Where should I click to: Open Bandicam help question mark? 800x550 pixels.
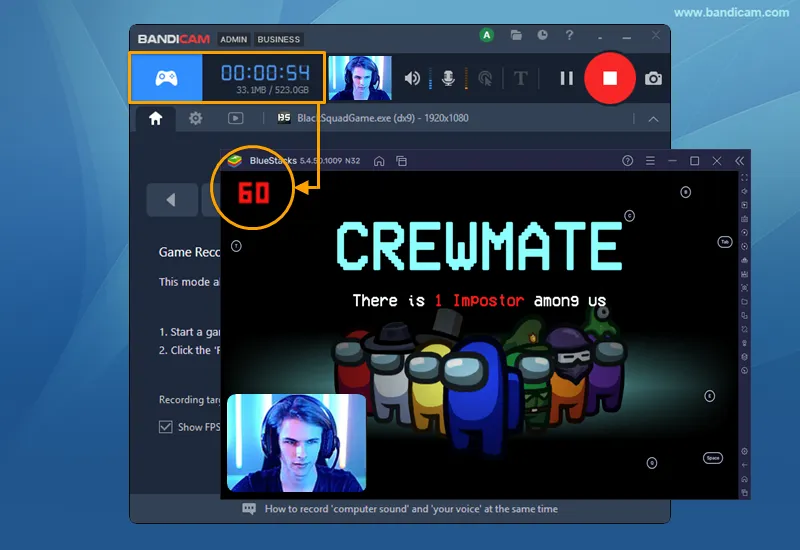[569, 35]
